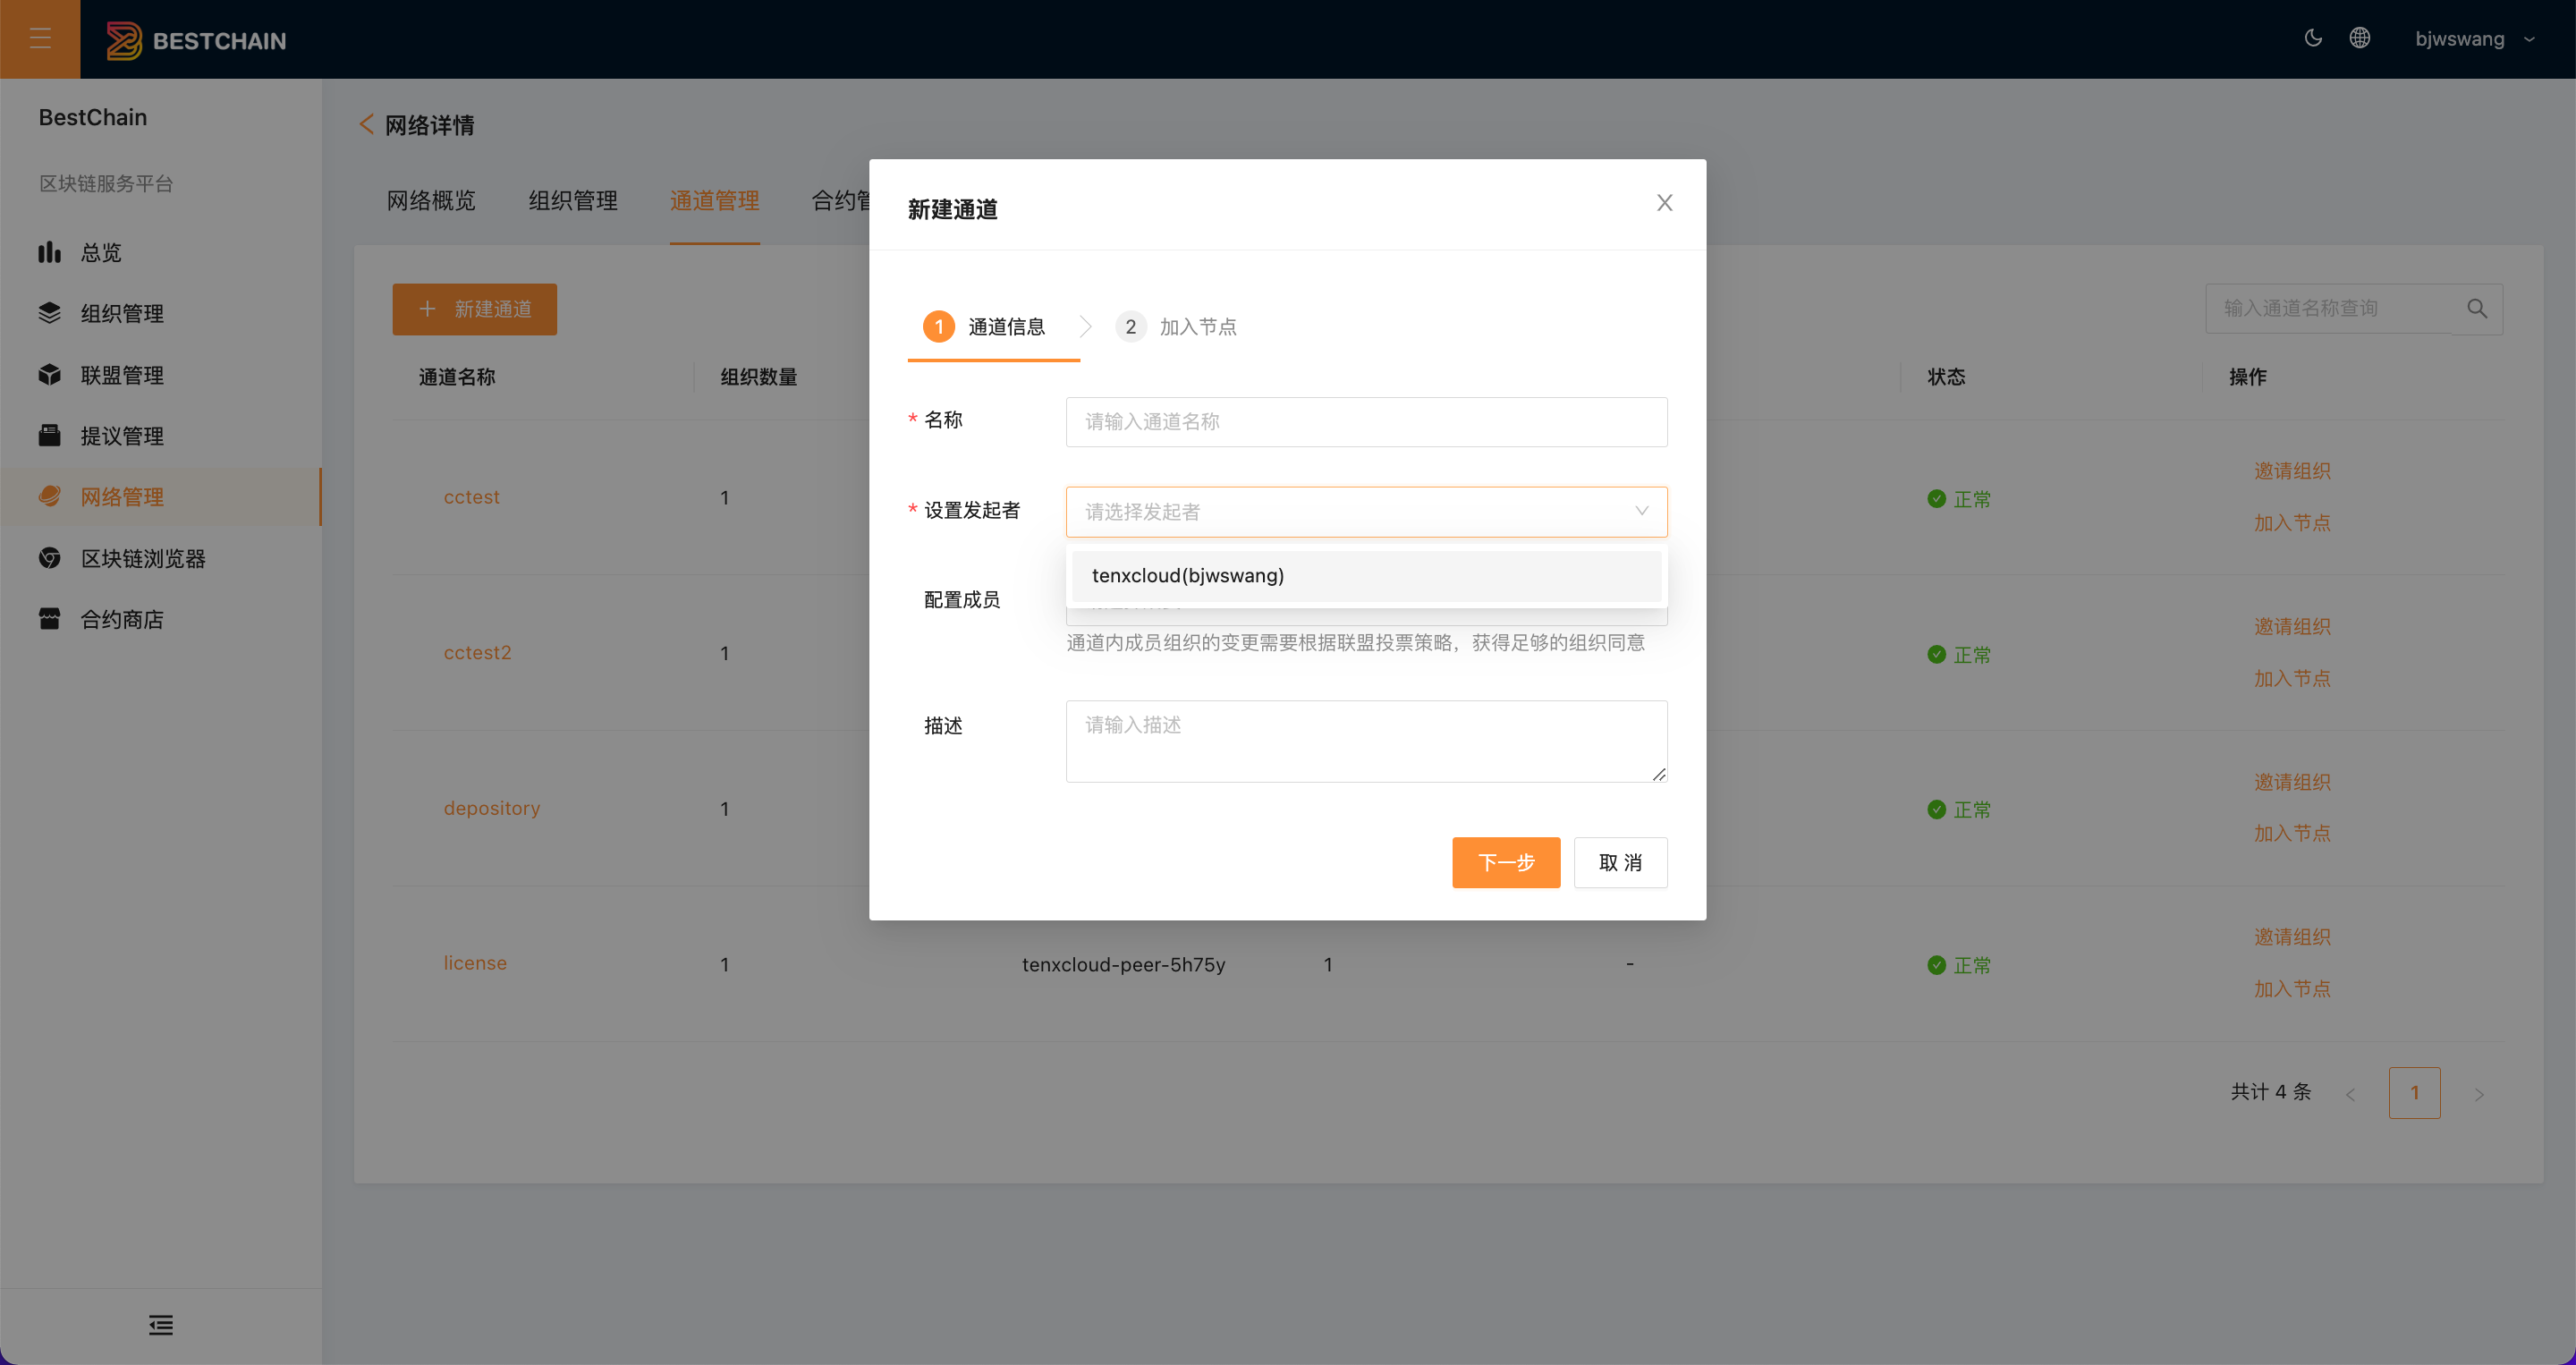This screenshot has height=1365, width=2576.
Task: Open the 设置发起者 dropdown
Action: (1366, 512)
